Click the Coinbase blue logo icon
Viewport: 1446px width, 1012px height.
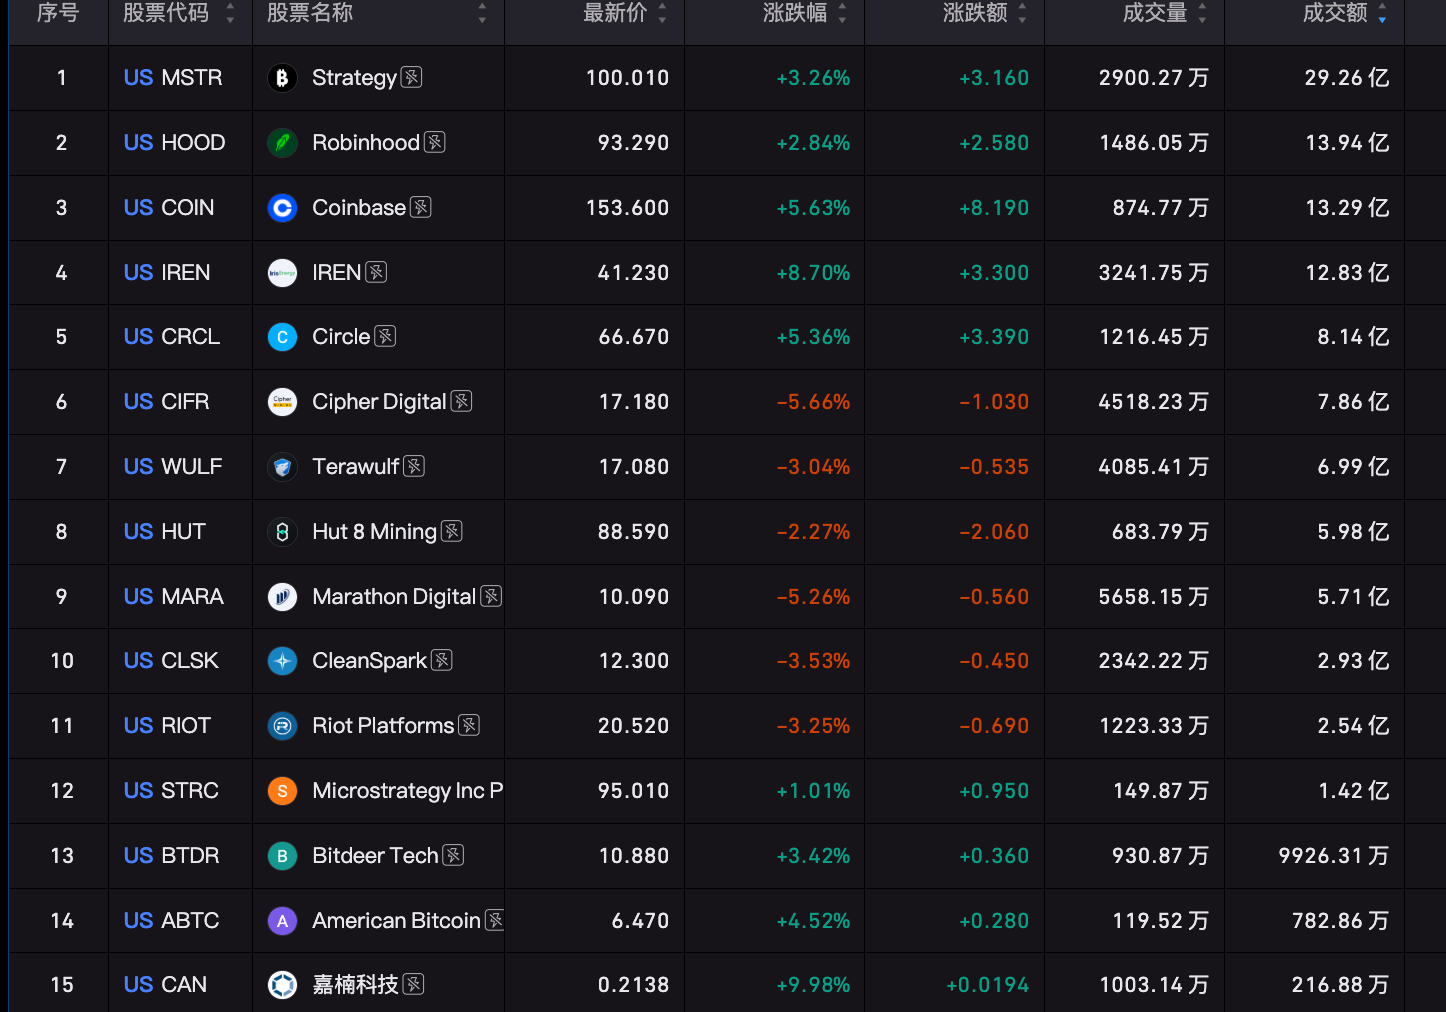tap(282, 208)
